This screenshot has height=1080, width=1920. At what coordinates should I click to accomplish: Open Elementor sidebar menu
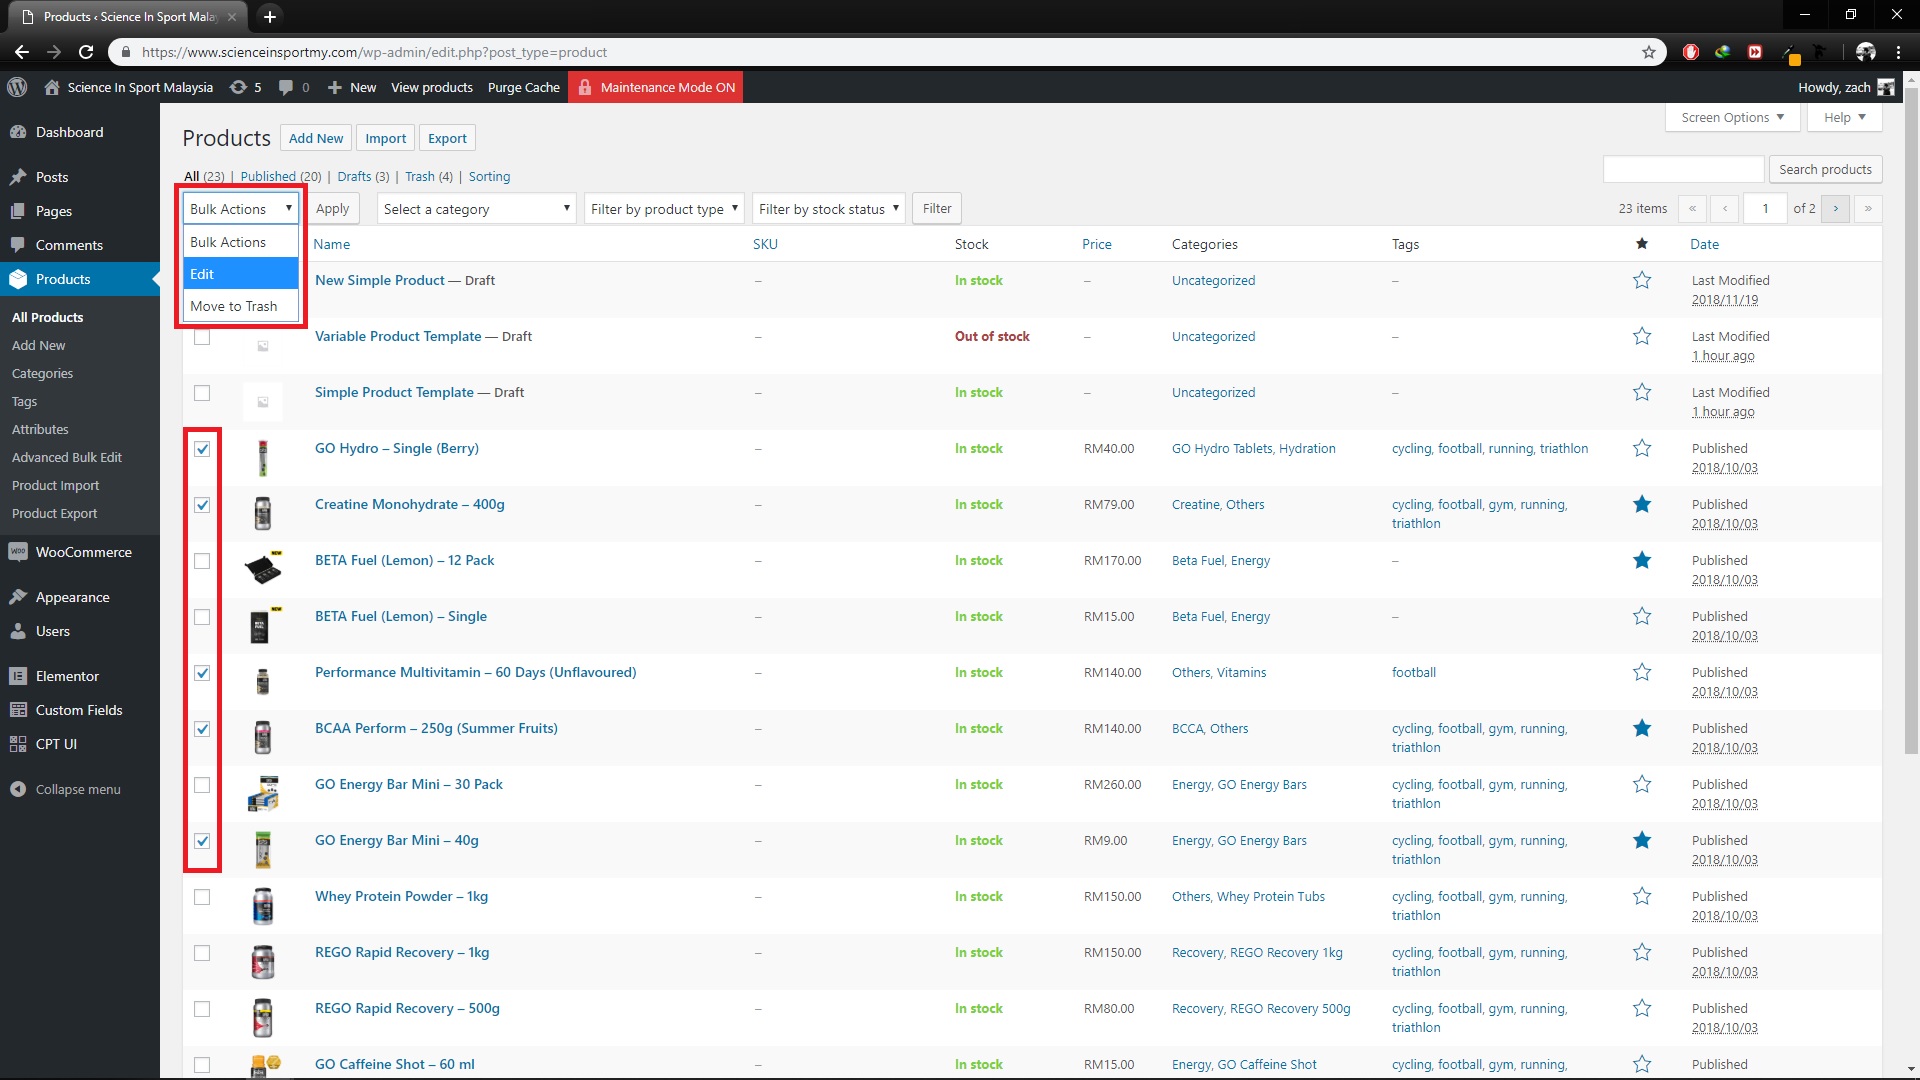80,676
